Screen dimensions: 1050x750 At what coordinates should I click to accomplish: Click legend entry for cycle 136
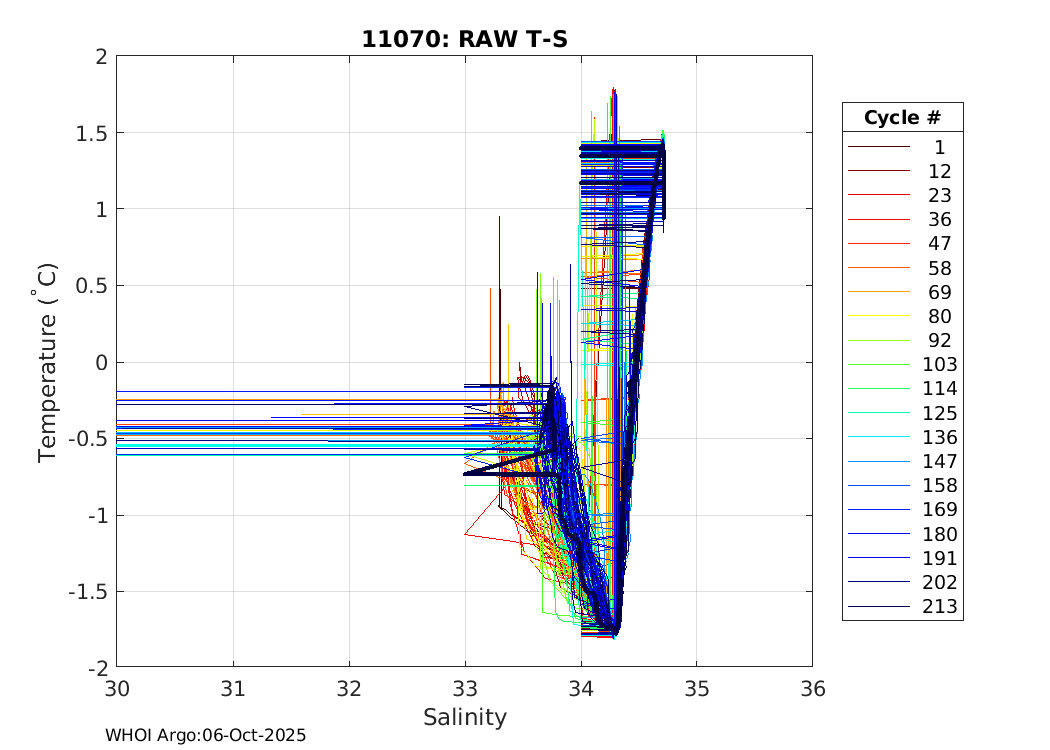[x=939, y=437]
